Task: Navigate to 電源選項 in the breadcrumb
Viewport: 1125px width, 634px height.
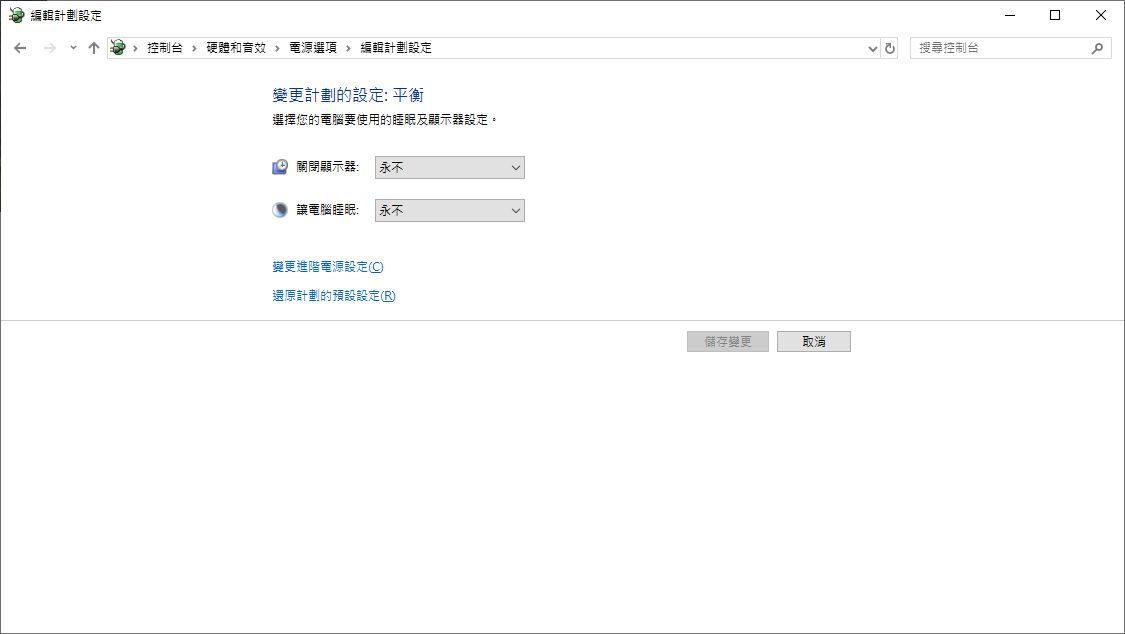Action: point(313,48)
